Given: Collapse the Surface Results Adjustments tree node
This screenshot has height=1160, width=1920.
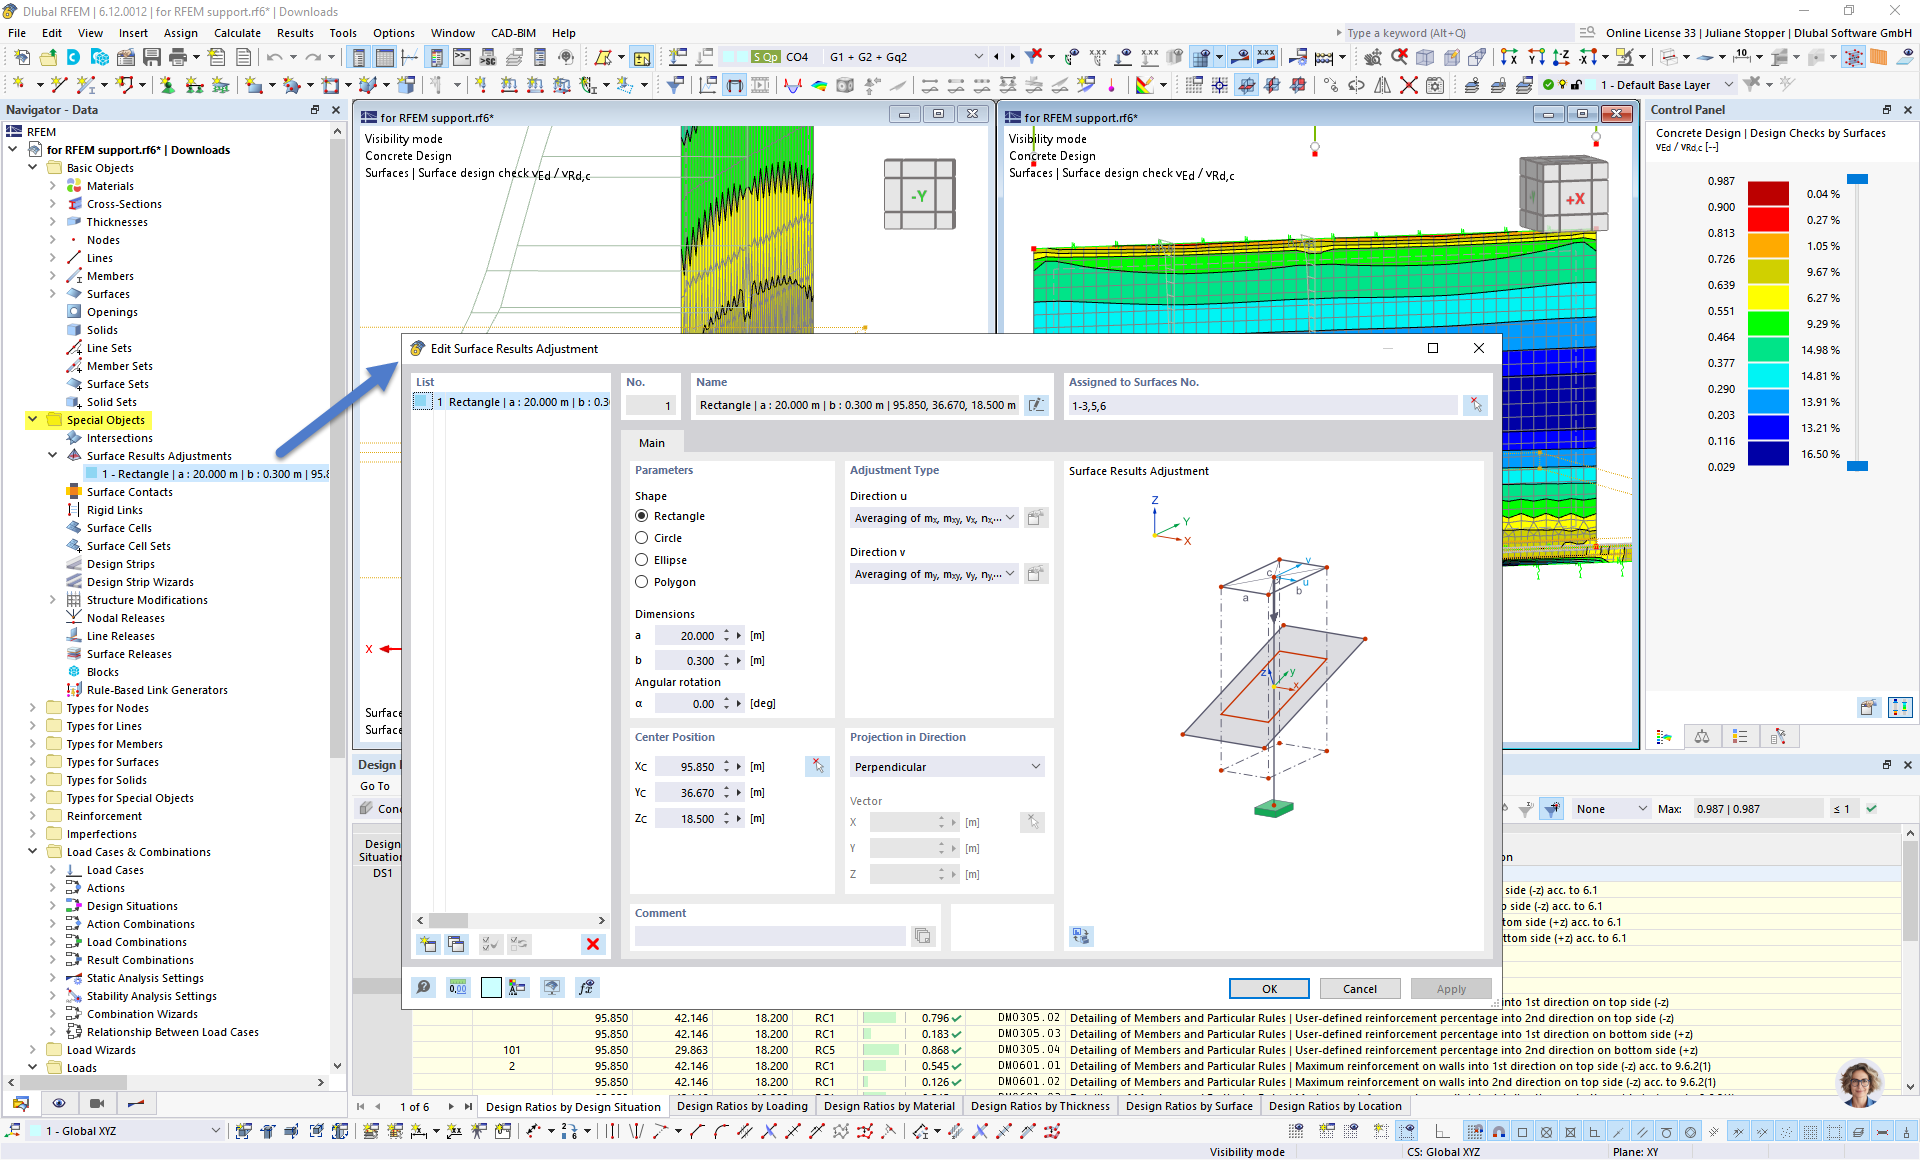Looking at the screenshot, I should click(53, 456).
